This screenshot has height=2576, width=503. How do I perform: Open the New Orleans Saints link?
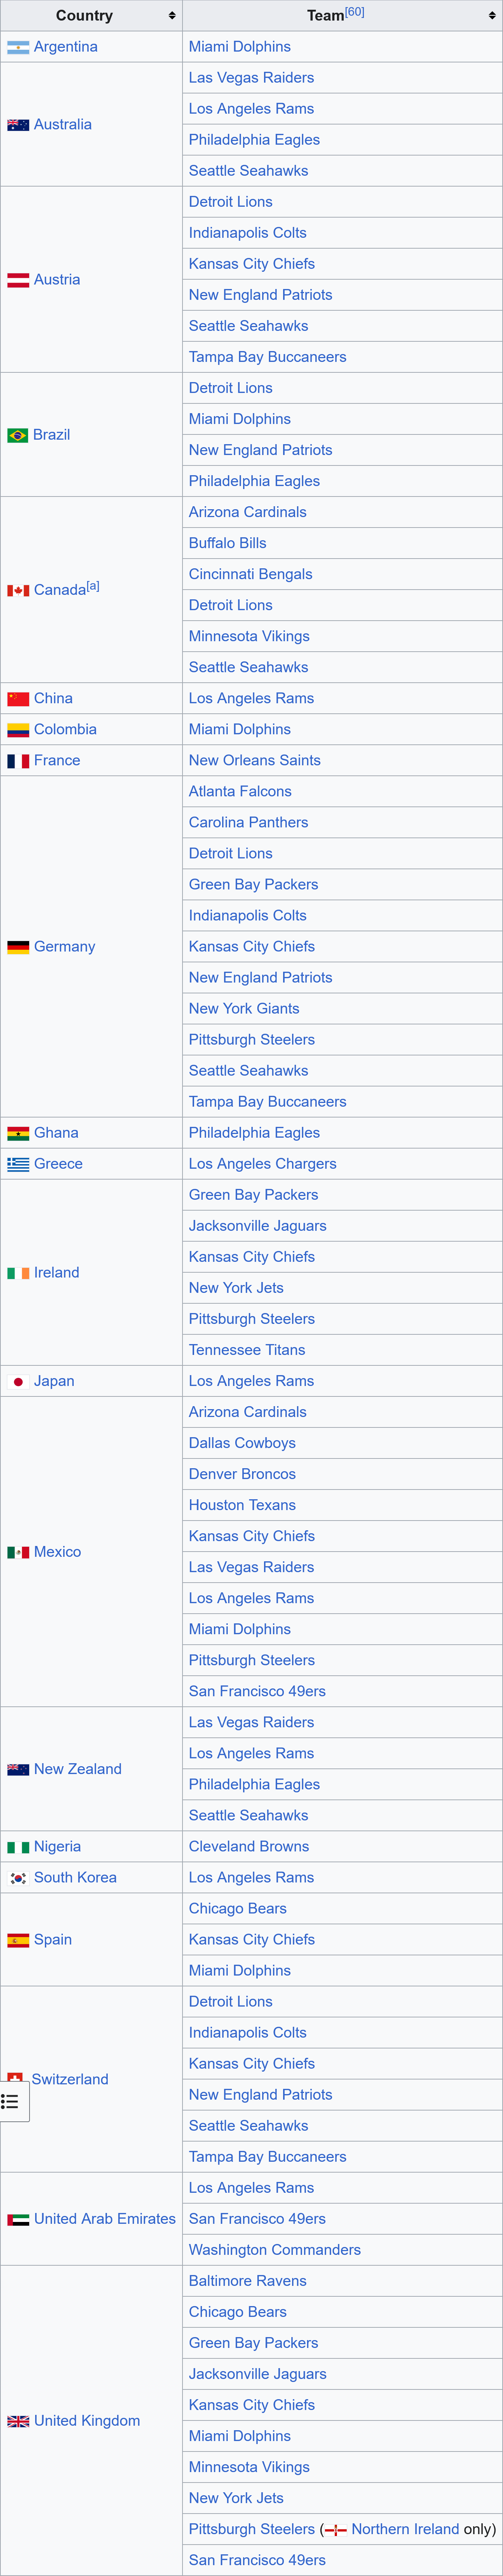[254, 761]
